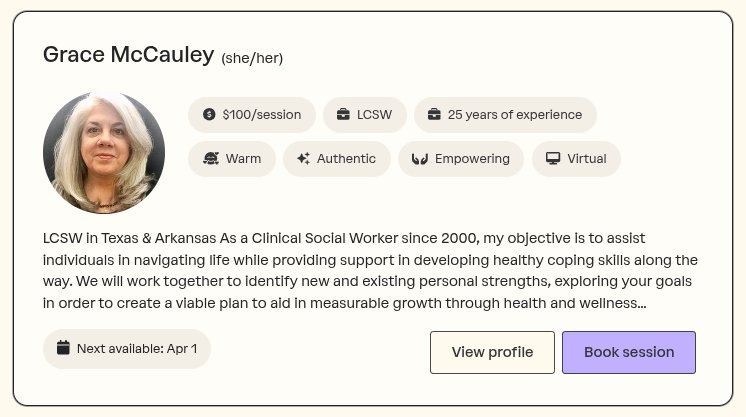Click the monitor icon beside Virtual

(x=553, y=159)
